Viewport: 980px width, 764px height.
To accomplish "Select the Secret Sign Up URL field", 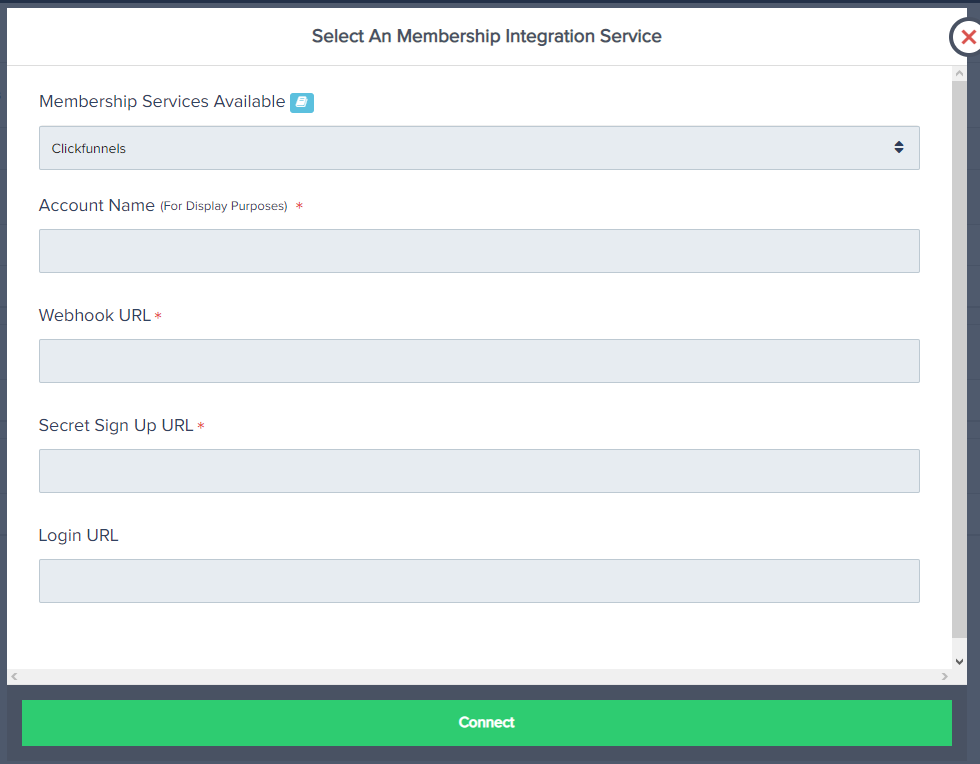I will click(x=478, y=471).
